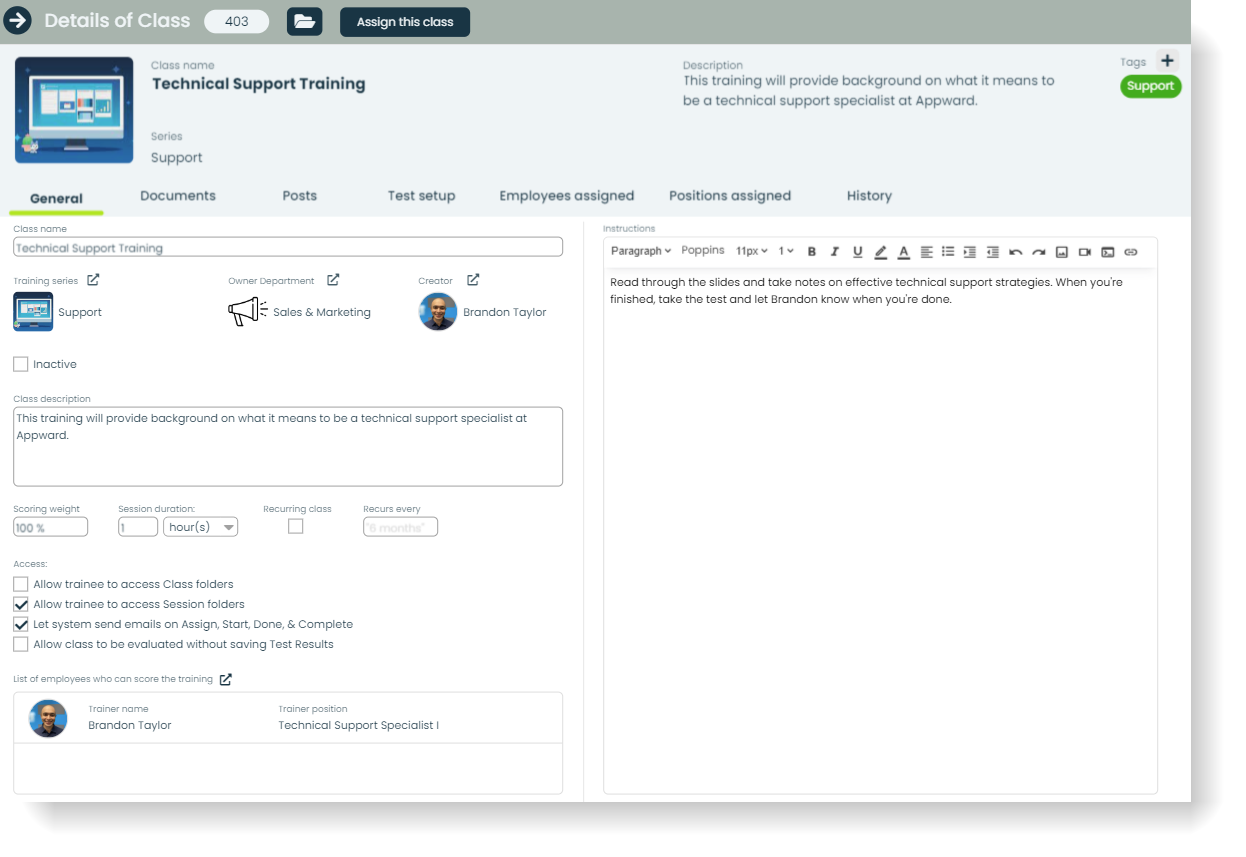The height and width of the screenshot is (857, 1246).
Task: Click the back arrow beside Details of Class
Action: pyautogui.click(x=18, y=21)
